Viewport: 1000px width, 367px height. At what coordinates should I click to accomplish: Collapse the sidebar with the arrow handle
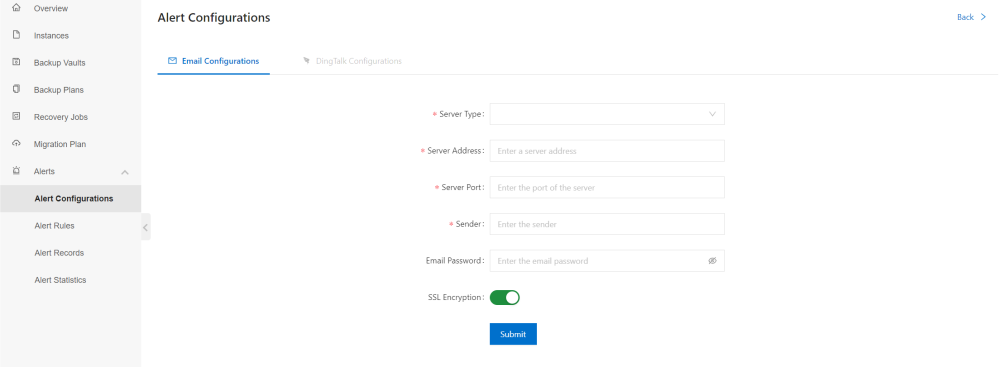(146, 227)
